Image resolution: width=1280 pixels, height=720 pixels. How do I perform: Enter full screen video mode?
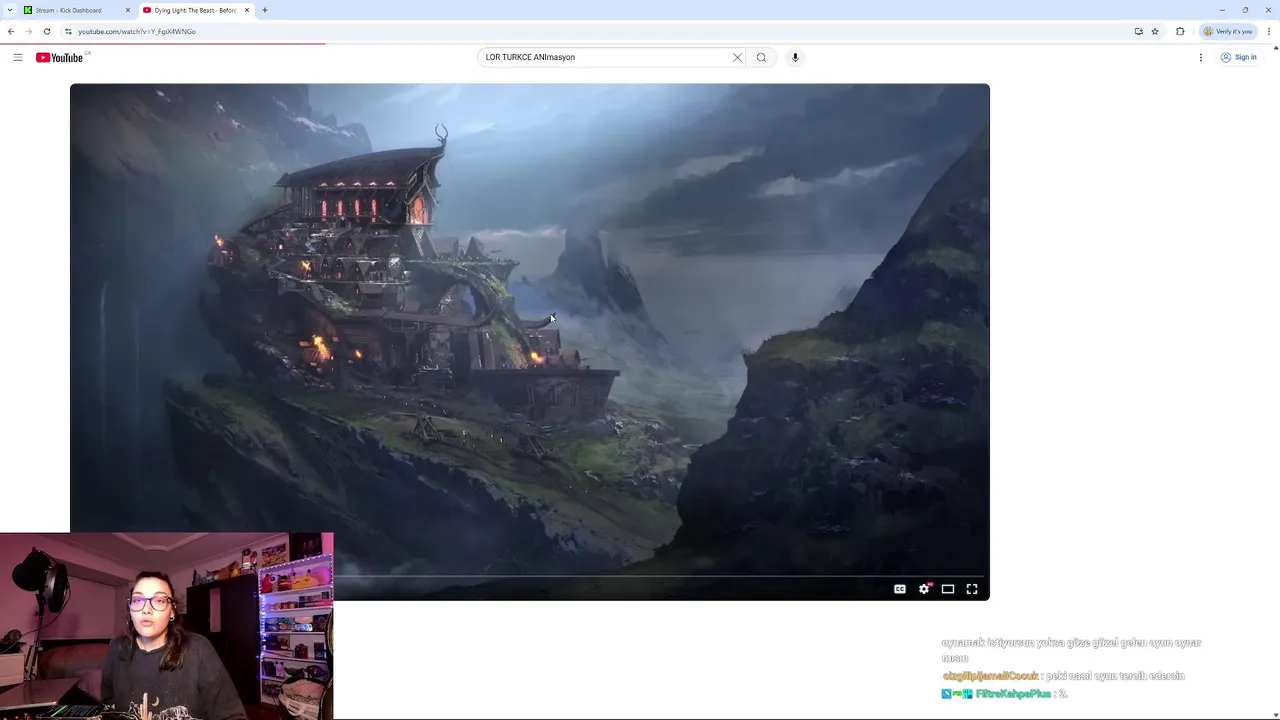click(x=972, y=589)
